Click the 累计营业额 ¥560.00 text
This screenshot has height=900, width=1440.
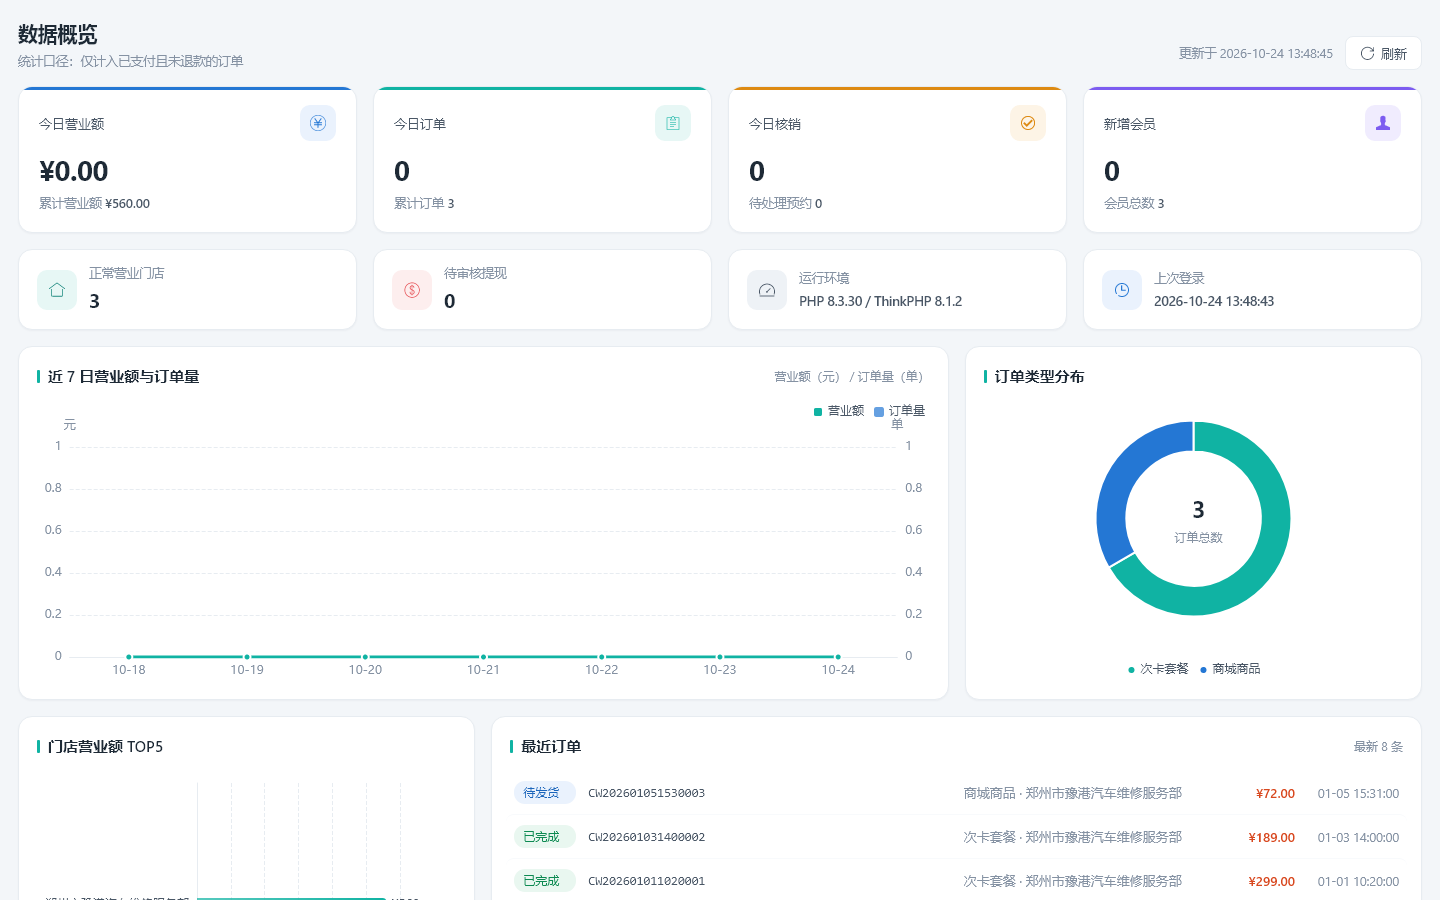(x=94, y=203)
